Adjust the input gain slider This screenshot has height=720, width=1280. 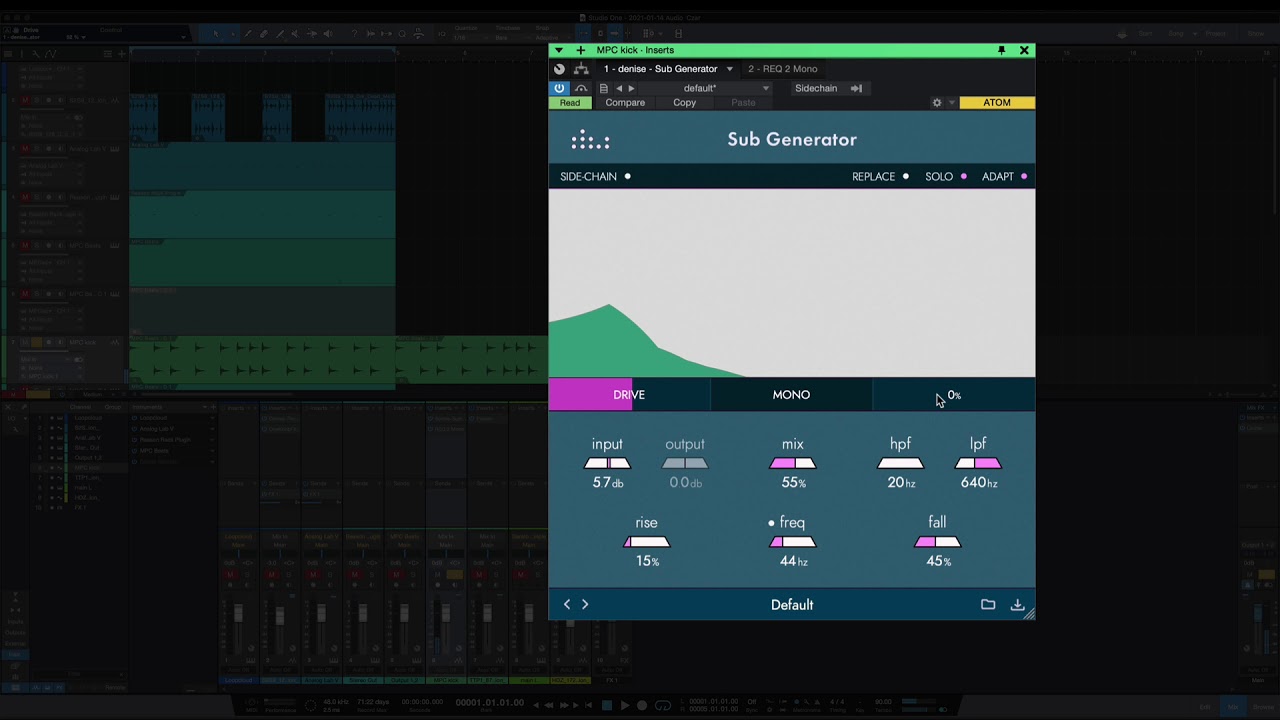(608, 463)
